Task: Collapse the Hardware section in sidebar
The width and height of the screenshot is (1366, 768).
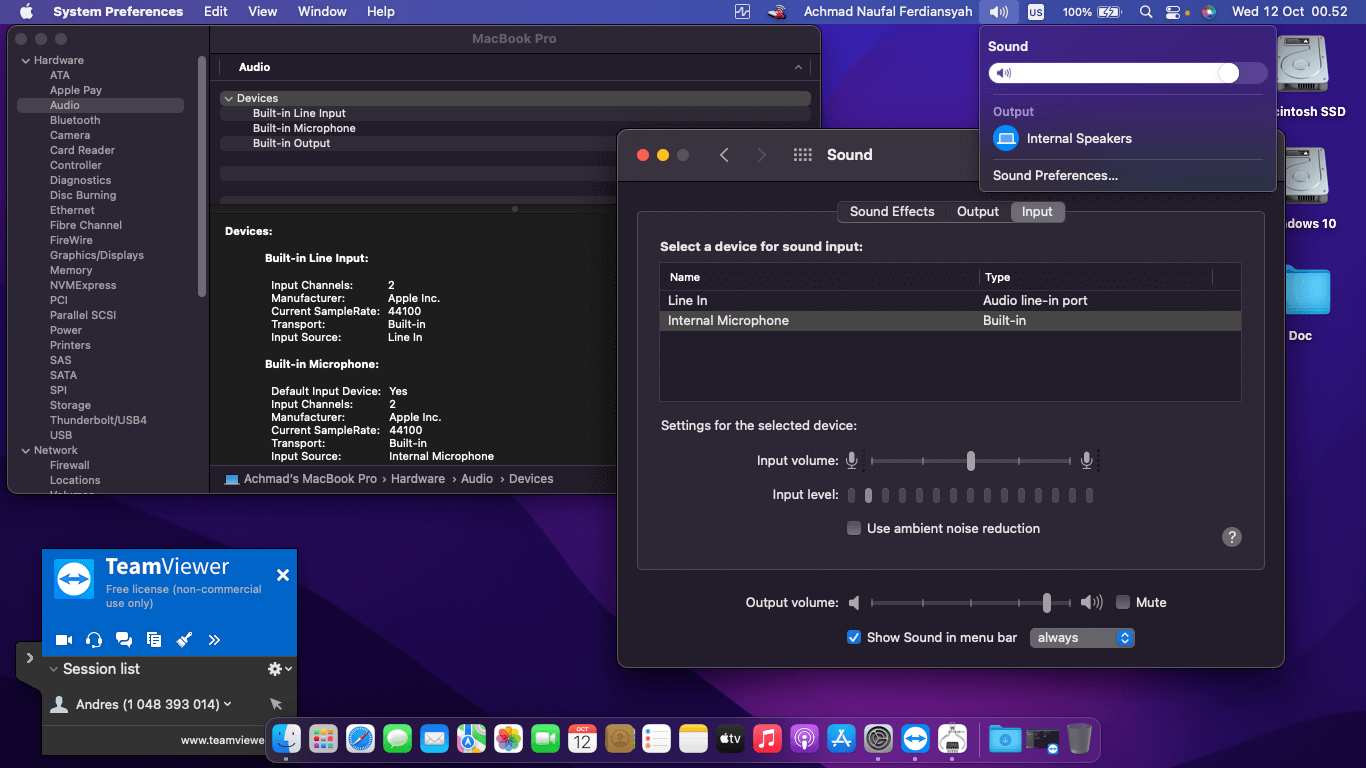Action: point(25,60)
